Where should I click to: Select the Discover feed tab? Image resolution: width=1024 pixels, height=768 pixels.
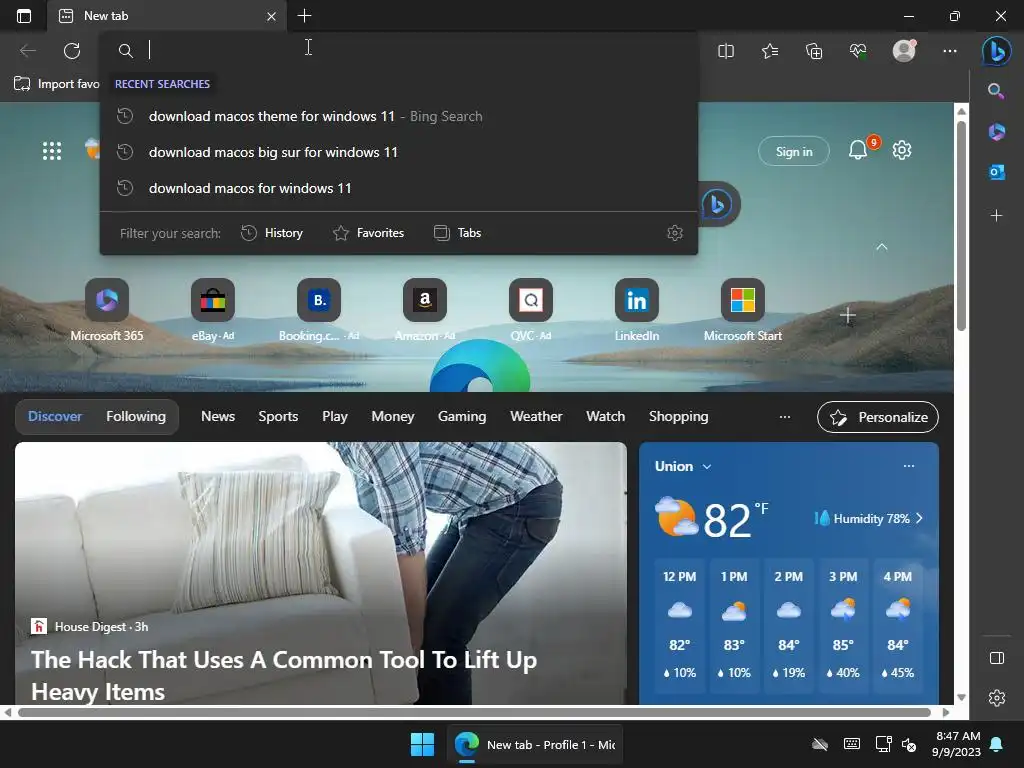pos(55,417)
